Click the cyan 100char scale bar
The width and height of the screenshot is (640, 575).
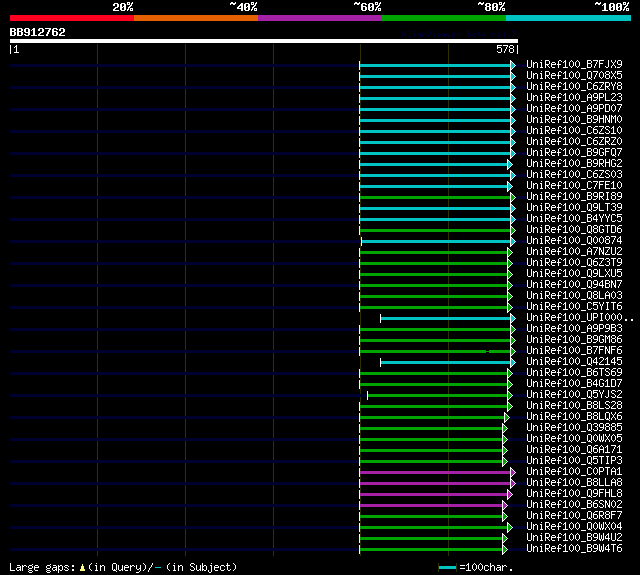click(x=447, y=567)
